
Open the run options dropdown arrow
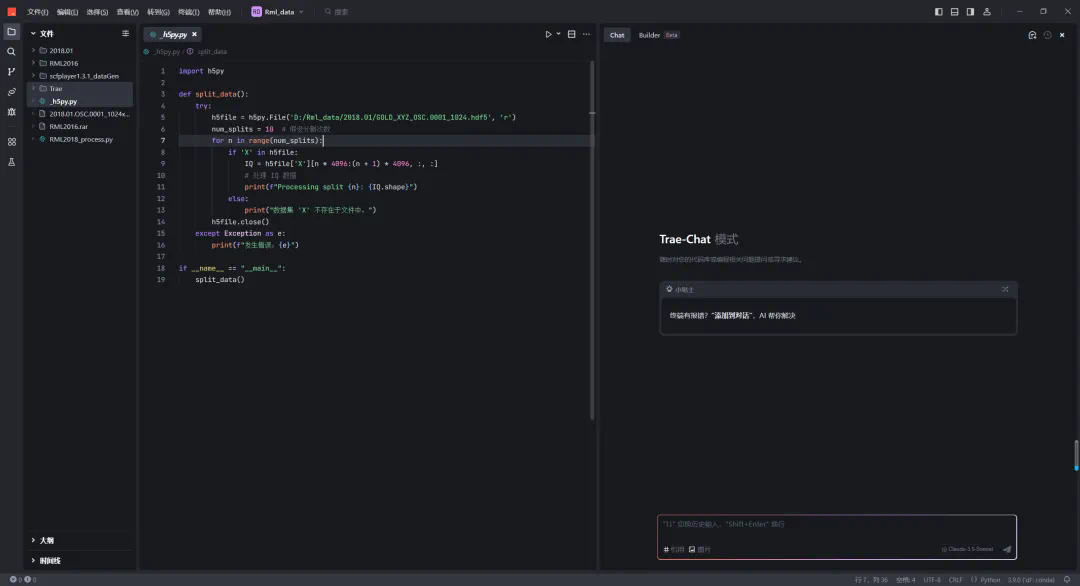pyautogui.click(x=558, y=34)
